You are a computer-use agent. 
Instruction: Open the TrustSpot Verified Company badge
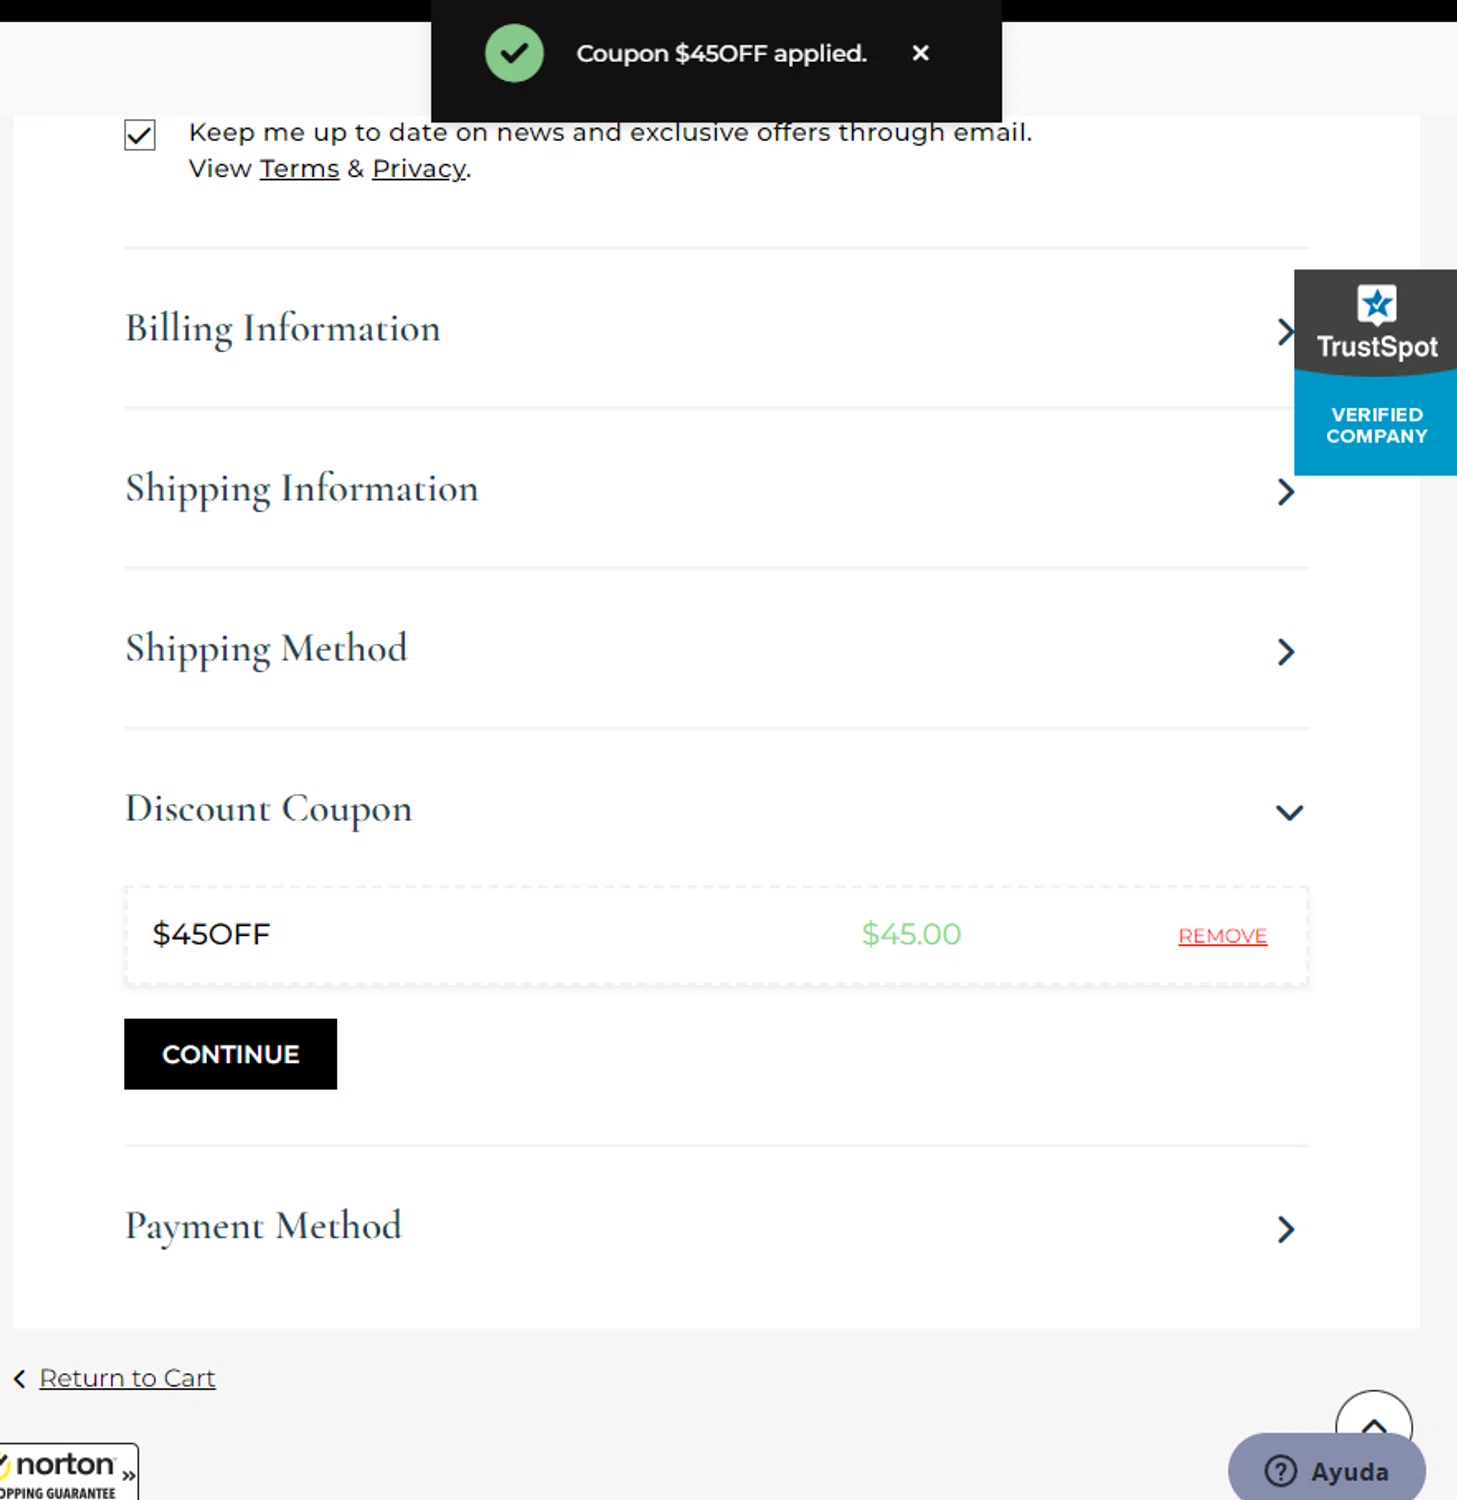click(1375, 372)
